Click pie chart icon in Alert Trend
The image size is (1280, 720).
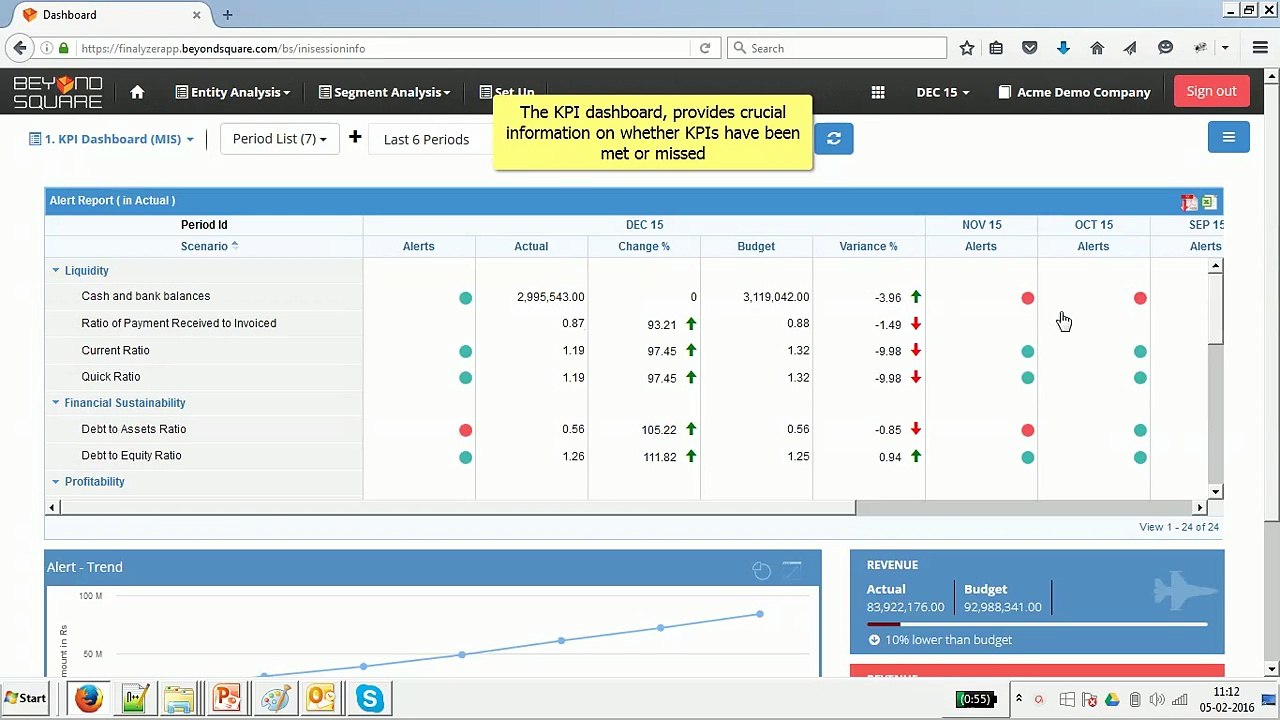pyautogui.click(x=761, y=570)
